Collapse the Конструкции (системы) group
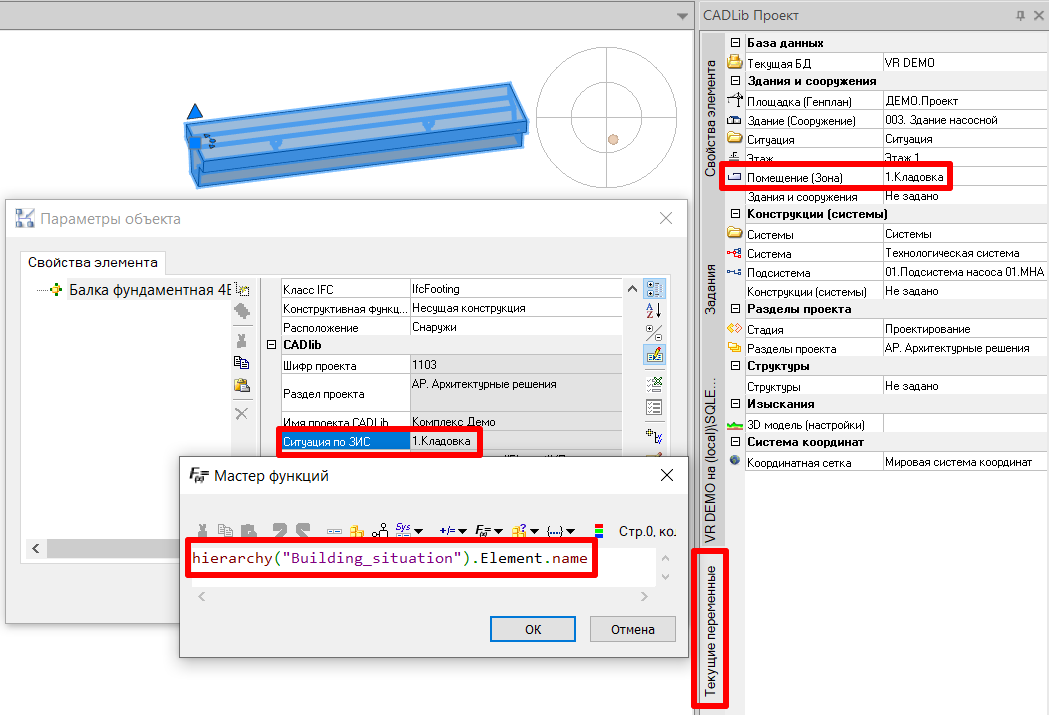This screenshot has height=715, width=1049. 735,214
